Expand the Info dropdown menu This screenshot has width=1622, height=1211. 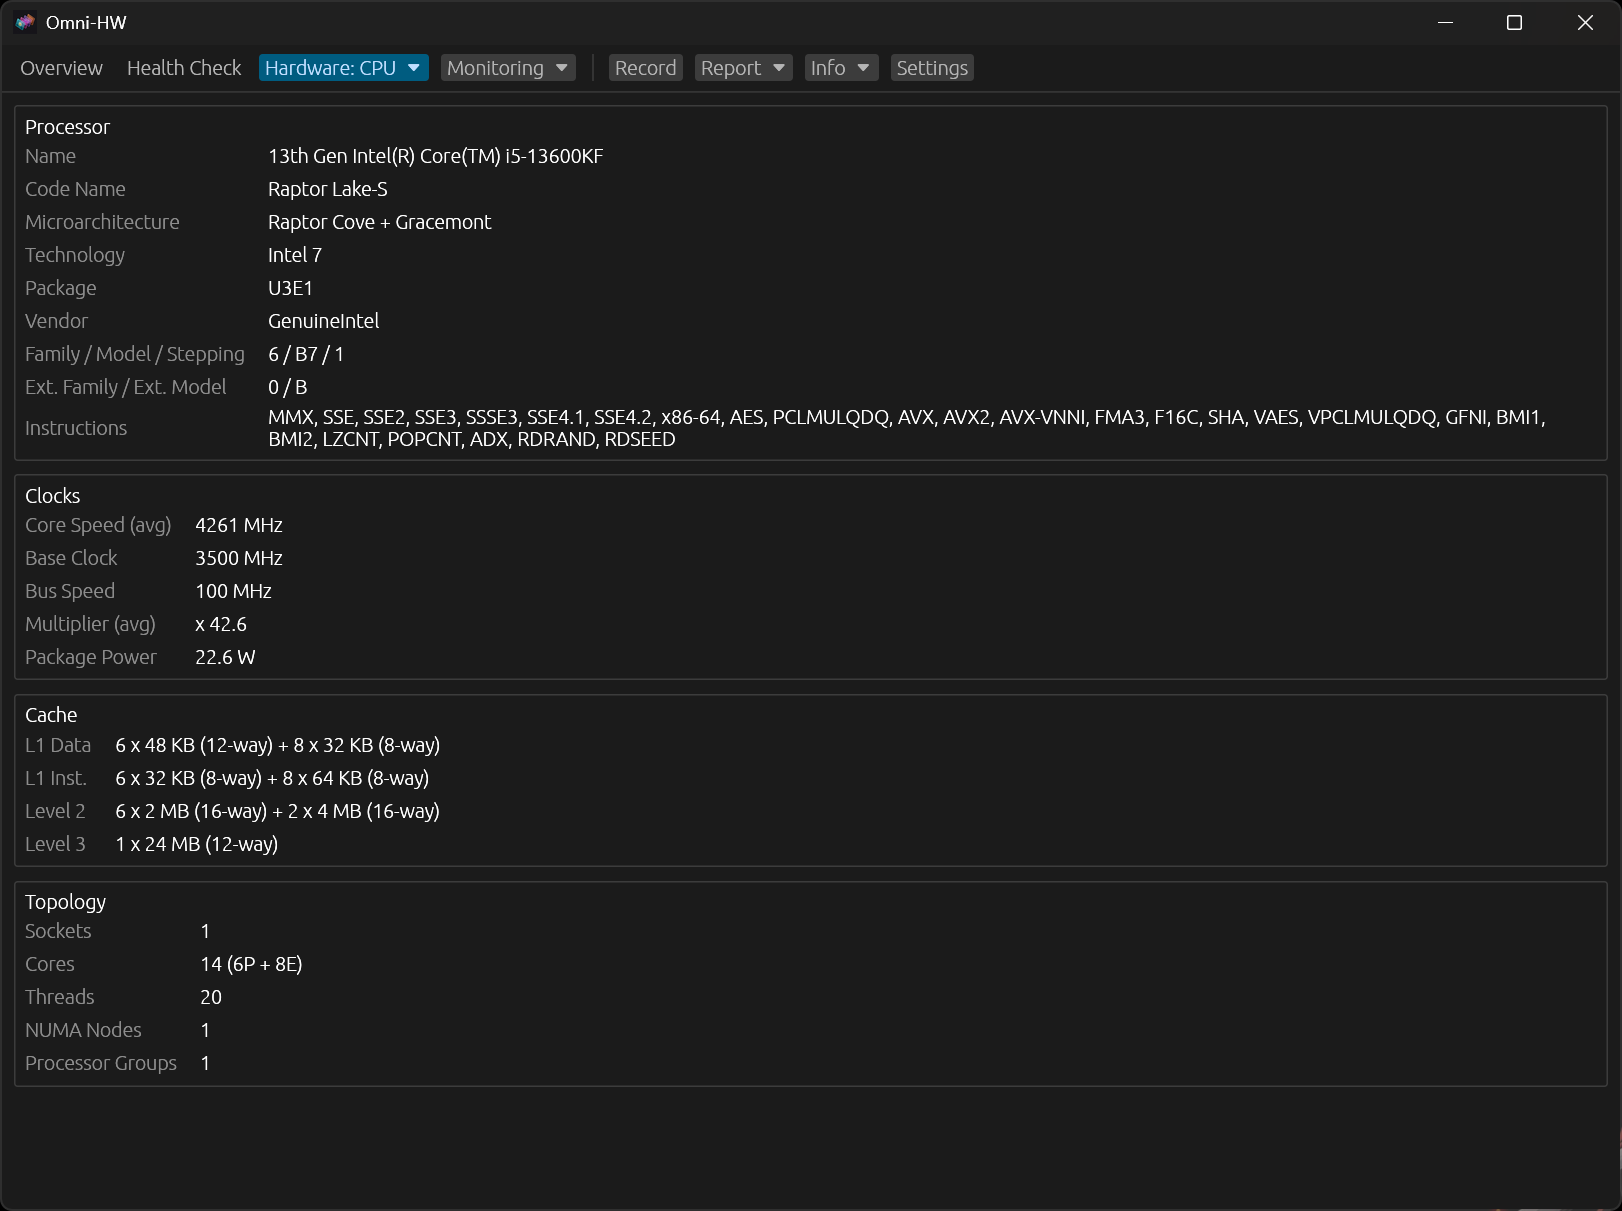coord(841,68)
